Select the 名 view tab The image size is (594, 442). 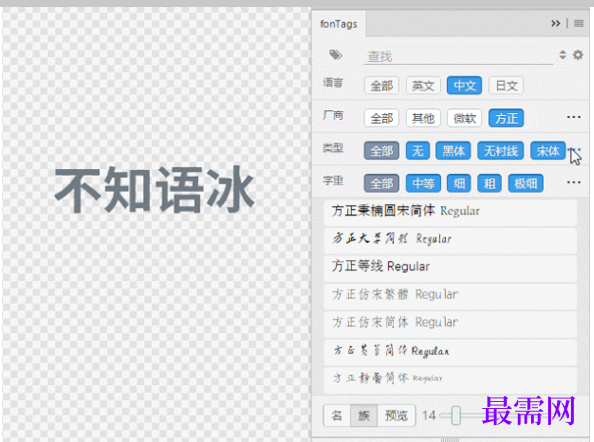(337, 415)
